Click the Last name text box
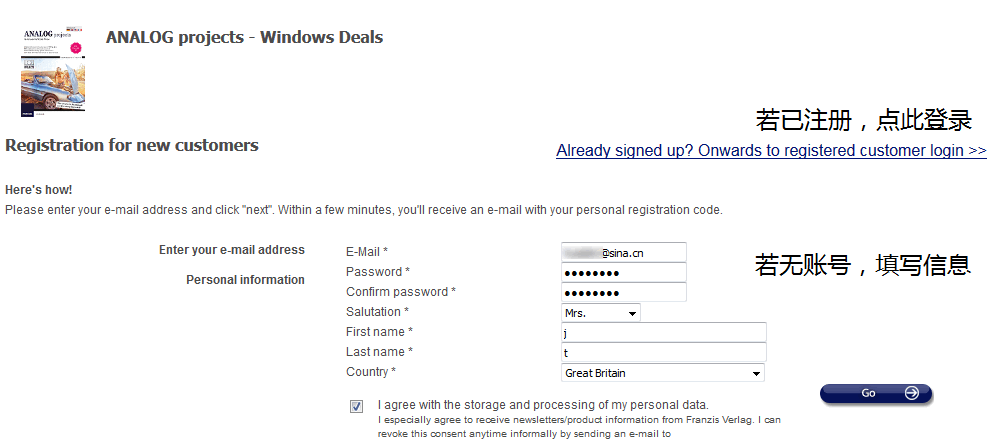Screen dimensions: 991x441 tap(664, 353)
